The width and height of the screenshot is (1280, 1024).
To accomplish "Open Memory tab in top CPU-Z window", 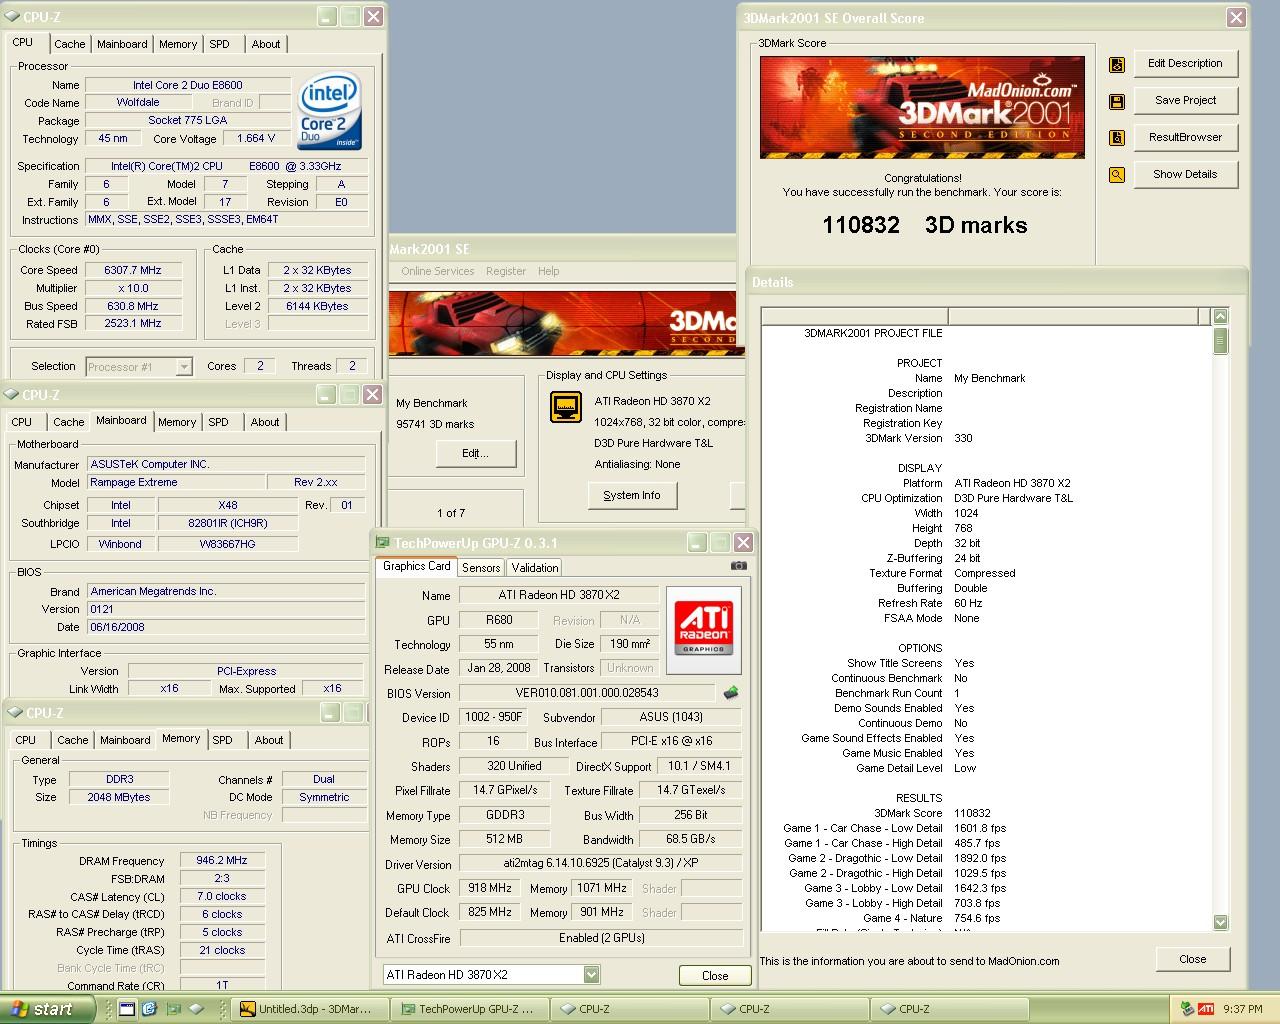I will (178, 44).
